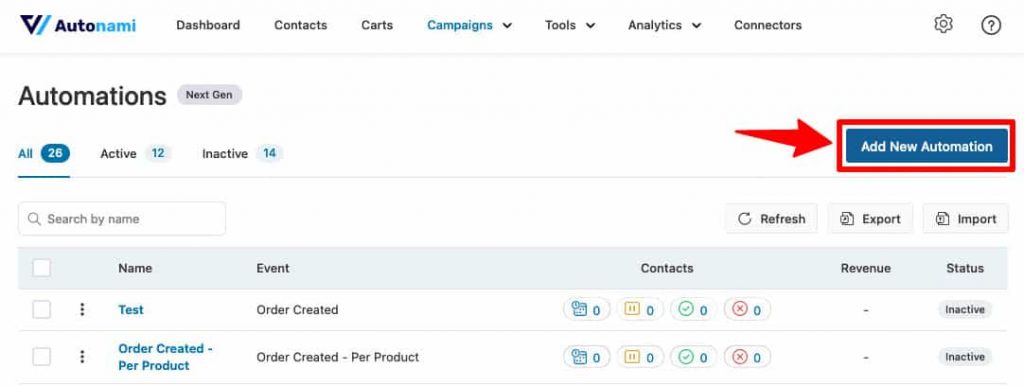Toggle the select-all checkbox in table header
This screenshot has height=386, width=1024.
tap(42, 268)
